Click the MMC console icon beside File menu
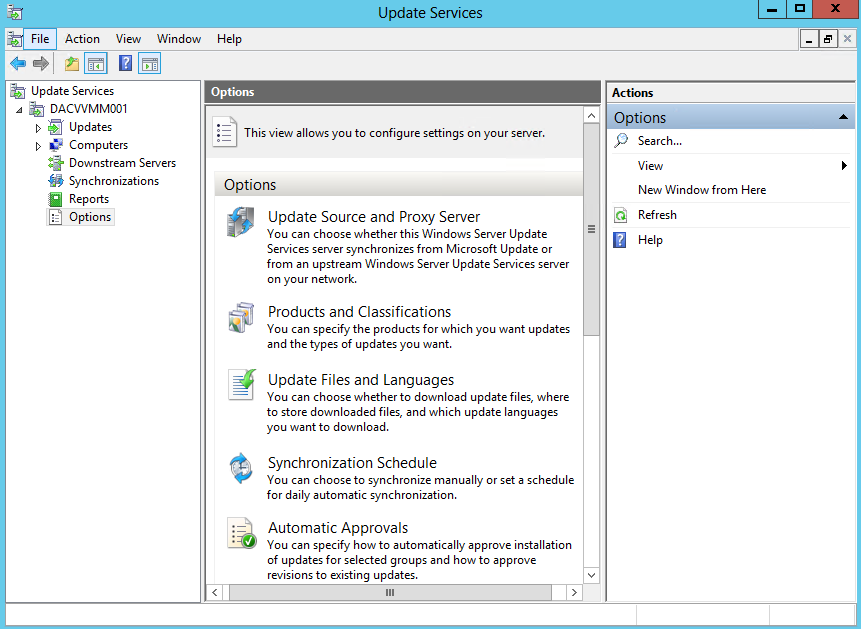Image resolution: width=861 pixels, height=629 pixels. pyautogui.click(x=15, y=39)
